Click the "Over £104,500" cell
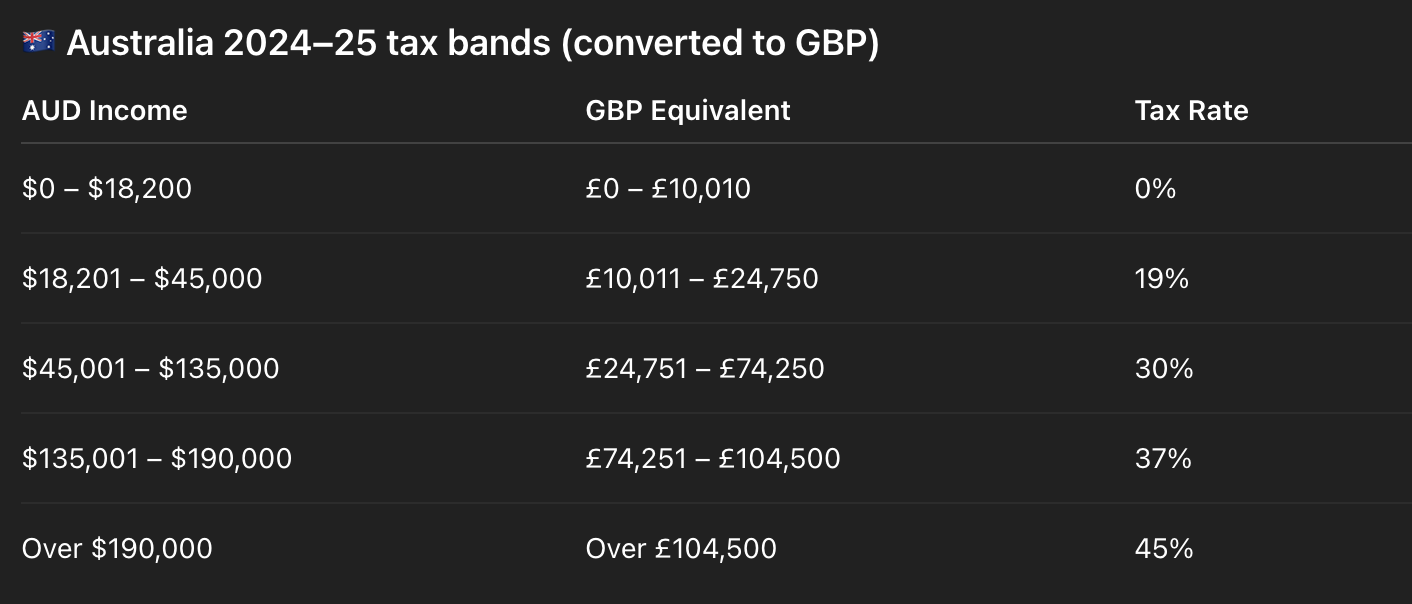This screenshot has width=1412, height=604. (x=681, y=548)
